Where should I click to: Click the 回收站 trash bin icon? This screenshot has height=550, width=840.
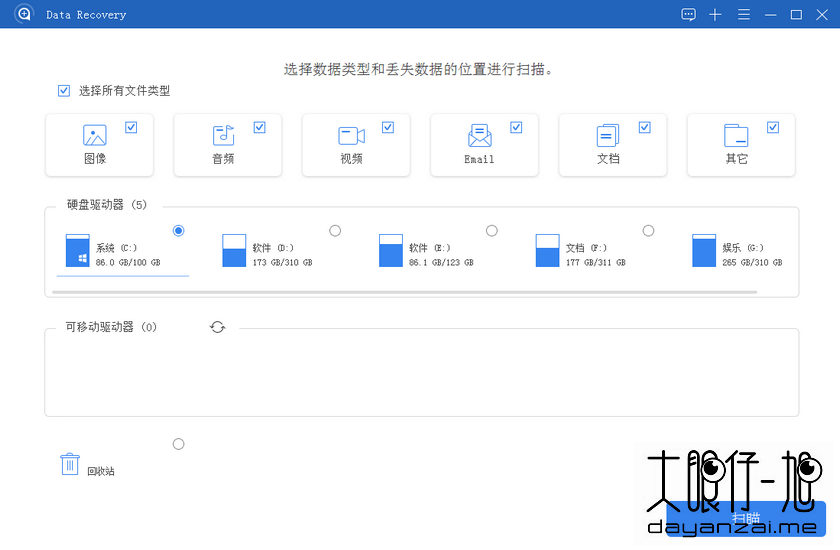pyautogui.click(x=70, y=464)
